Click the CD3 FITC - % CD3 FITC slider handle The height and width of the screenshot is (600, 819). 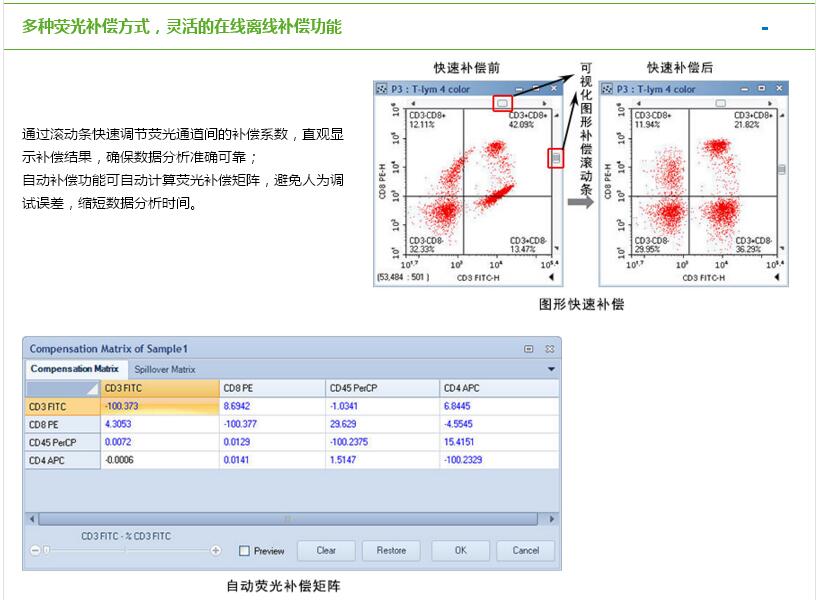pyautogui.click(x=46, y=550)
